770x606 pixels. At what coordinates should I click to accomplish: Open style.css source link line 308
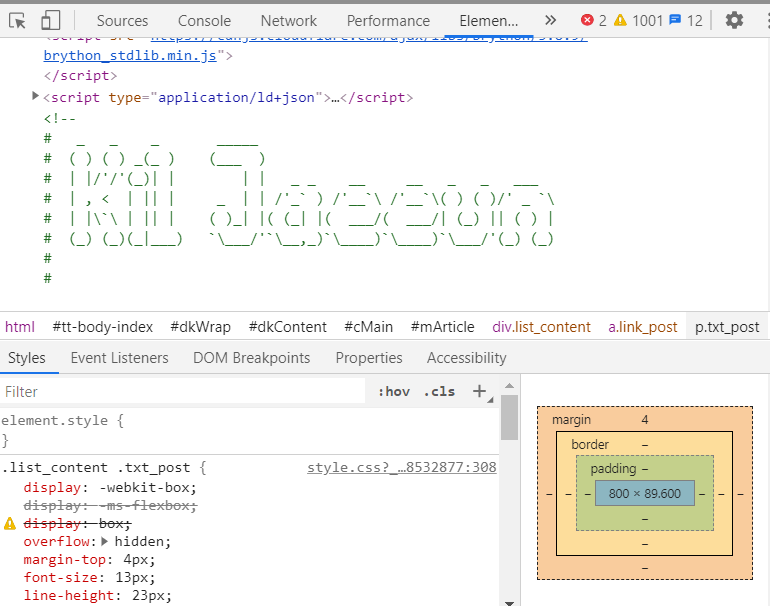click(x=402, y=468)
